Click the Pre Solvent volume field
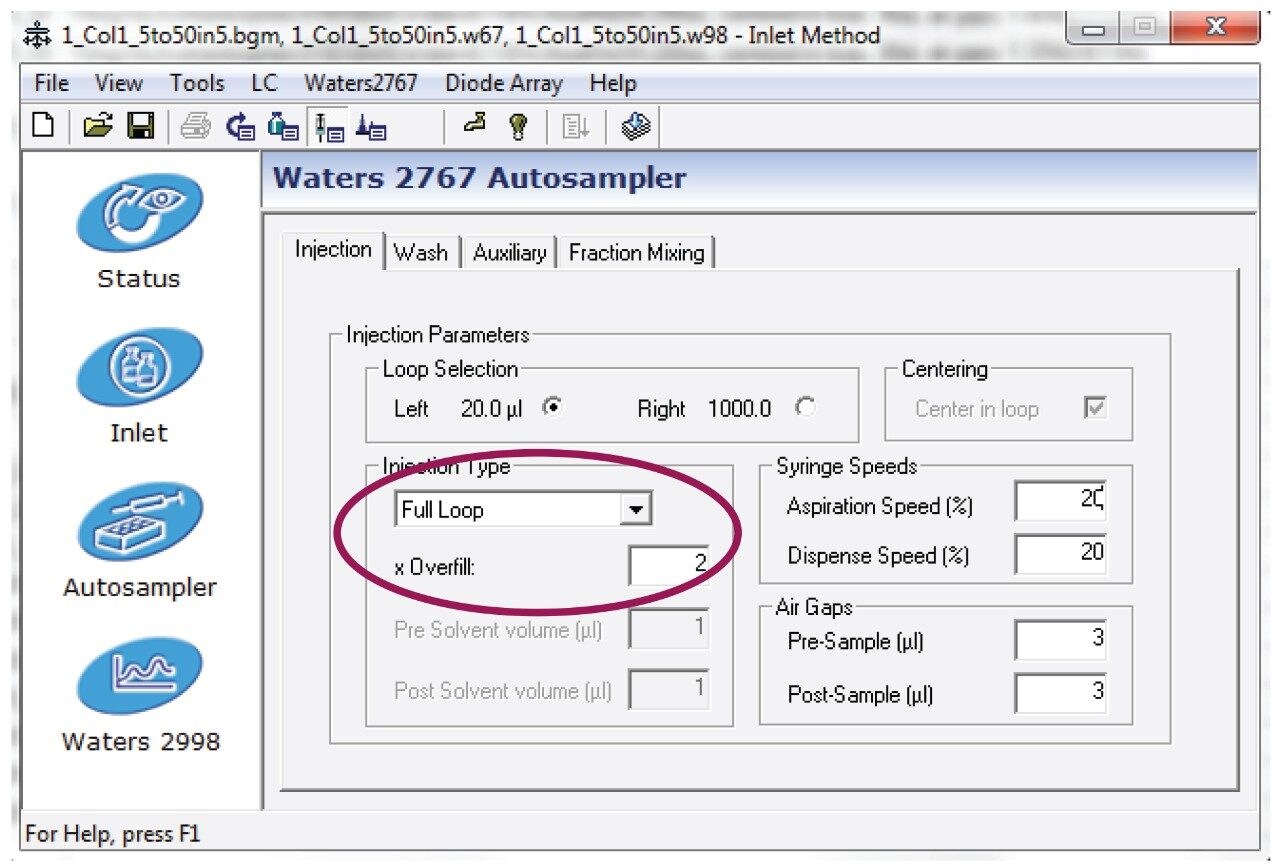The image size is (1280, 867). click(669, 630)
